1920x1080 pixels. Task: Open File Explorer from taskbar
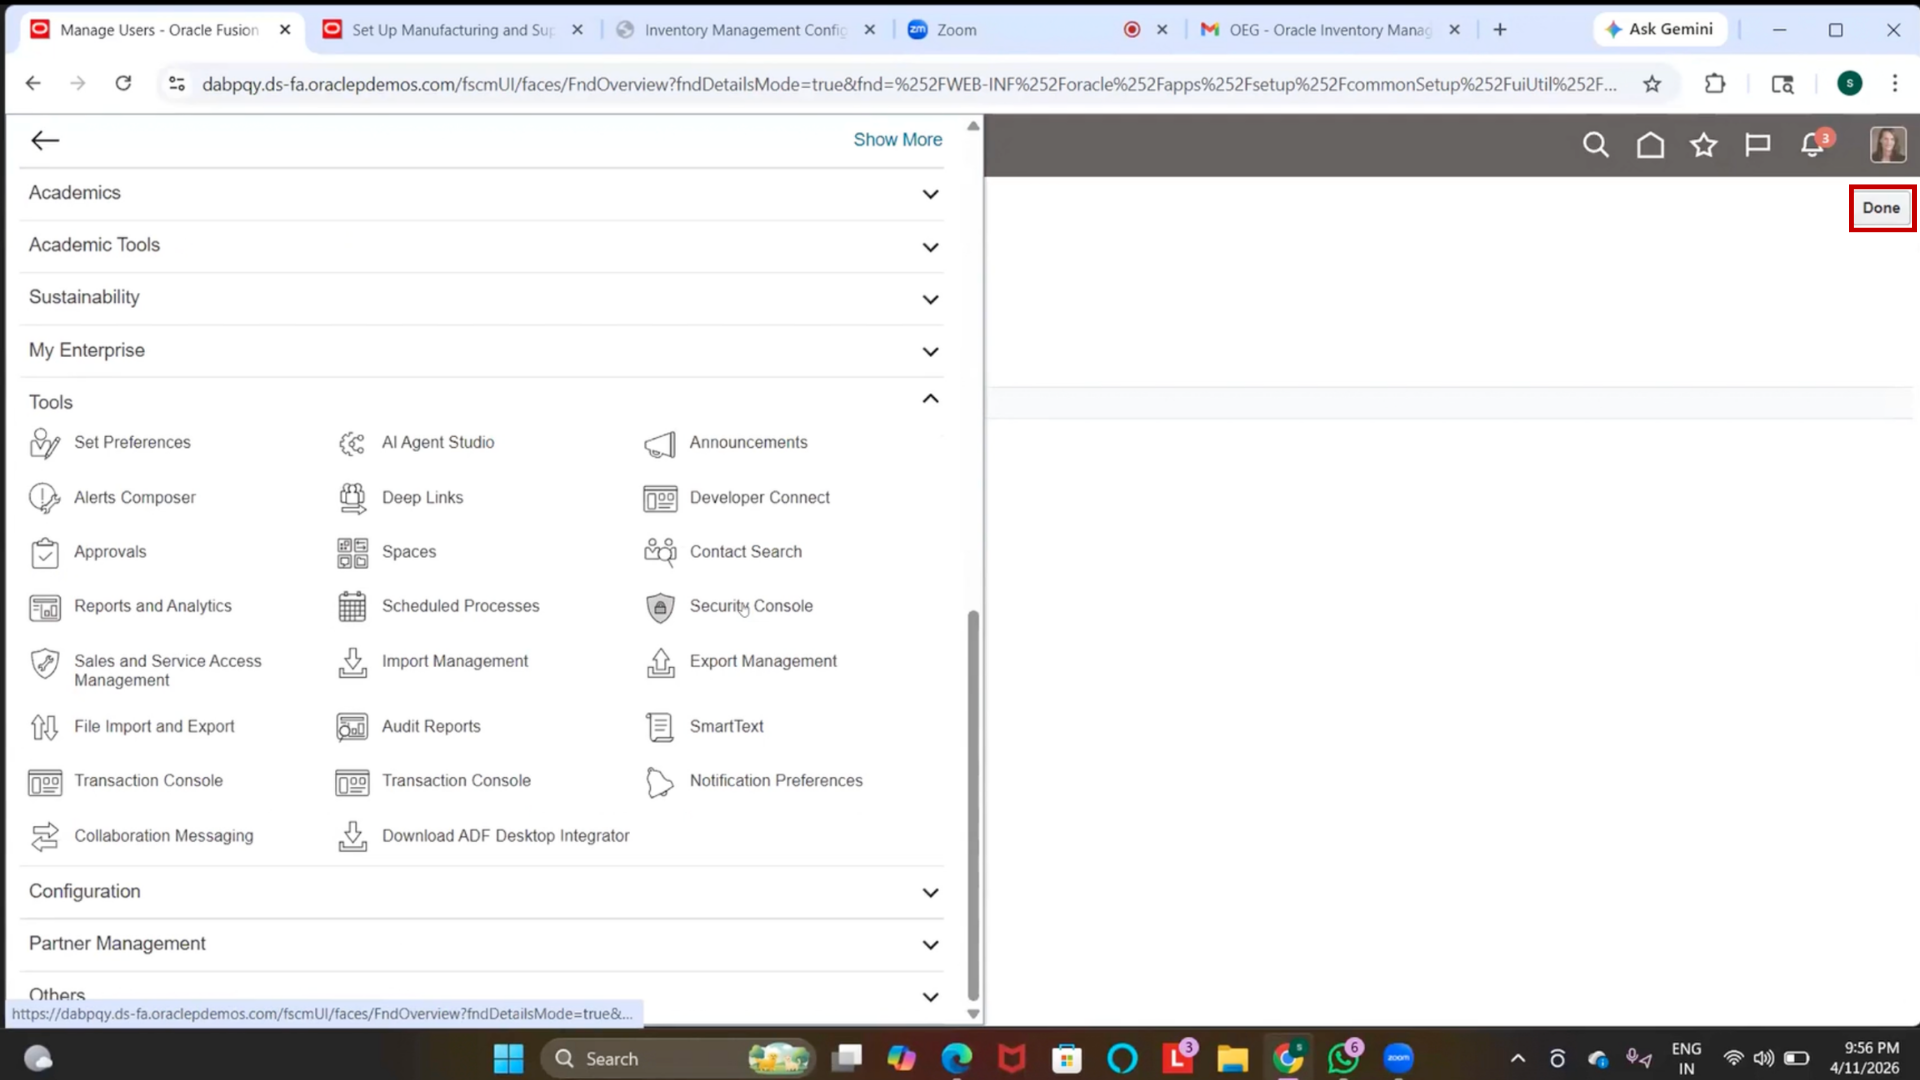[x=1232, y=1058]
